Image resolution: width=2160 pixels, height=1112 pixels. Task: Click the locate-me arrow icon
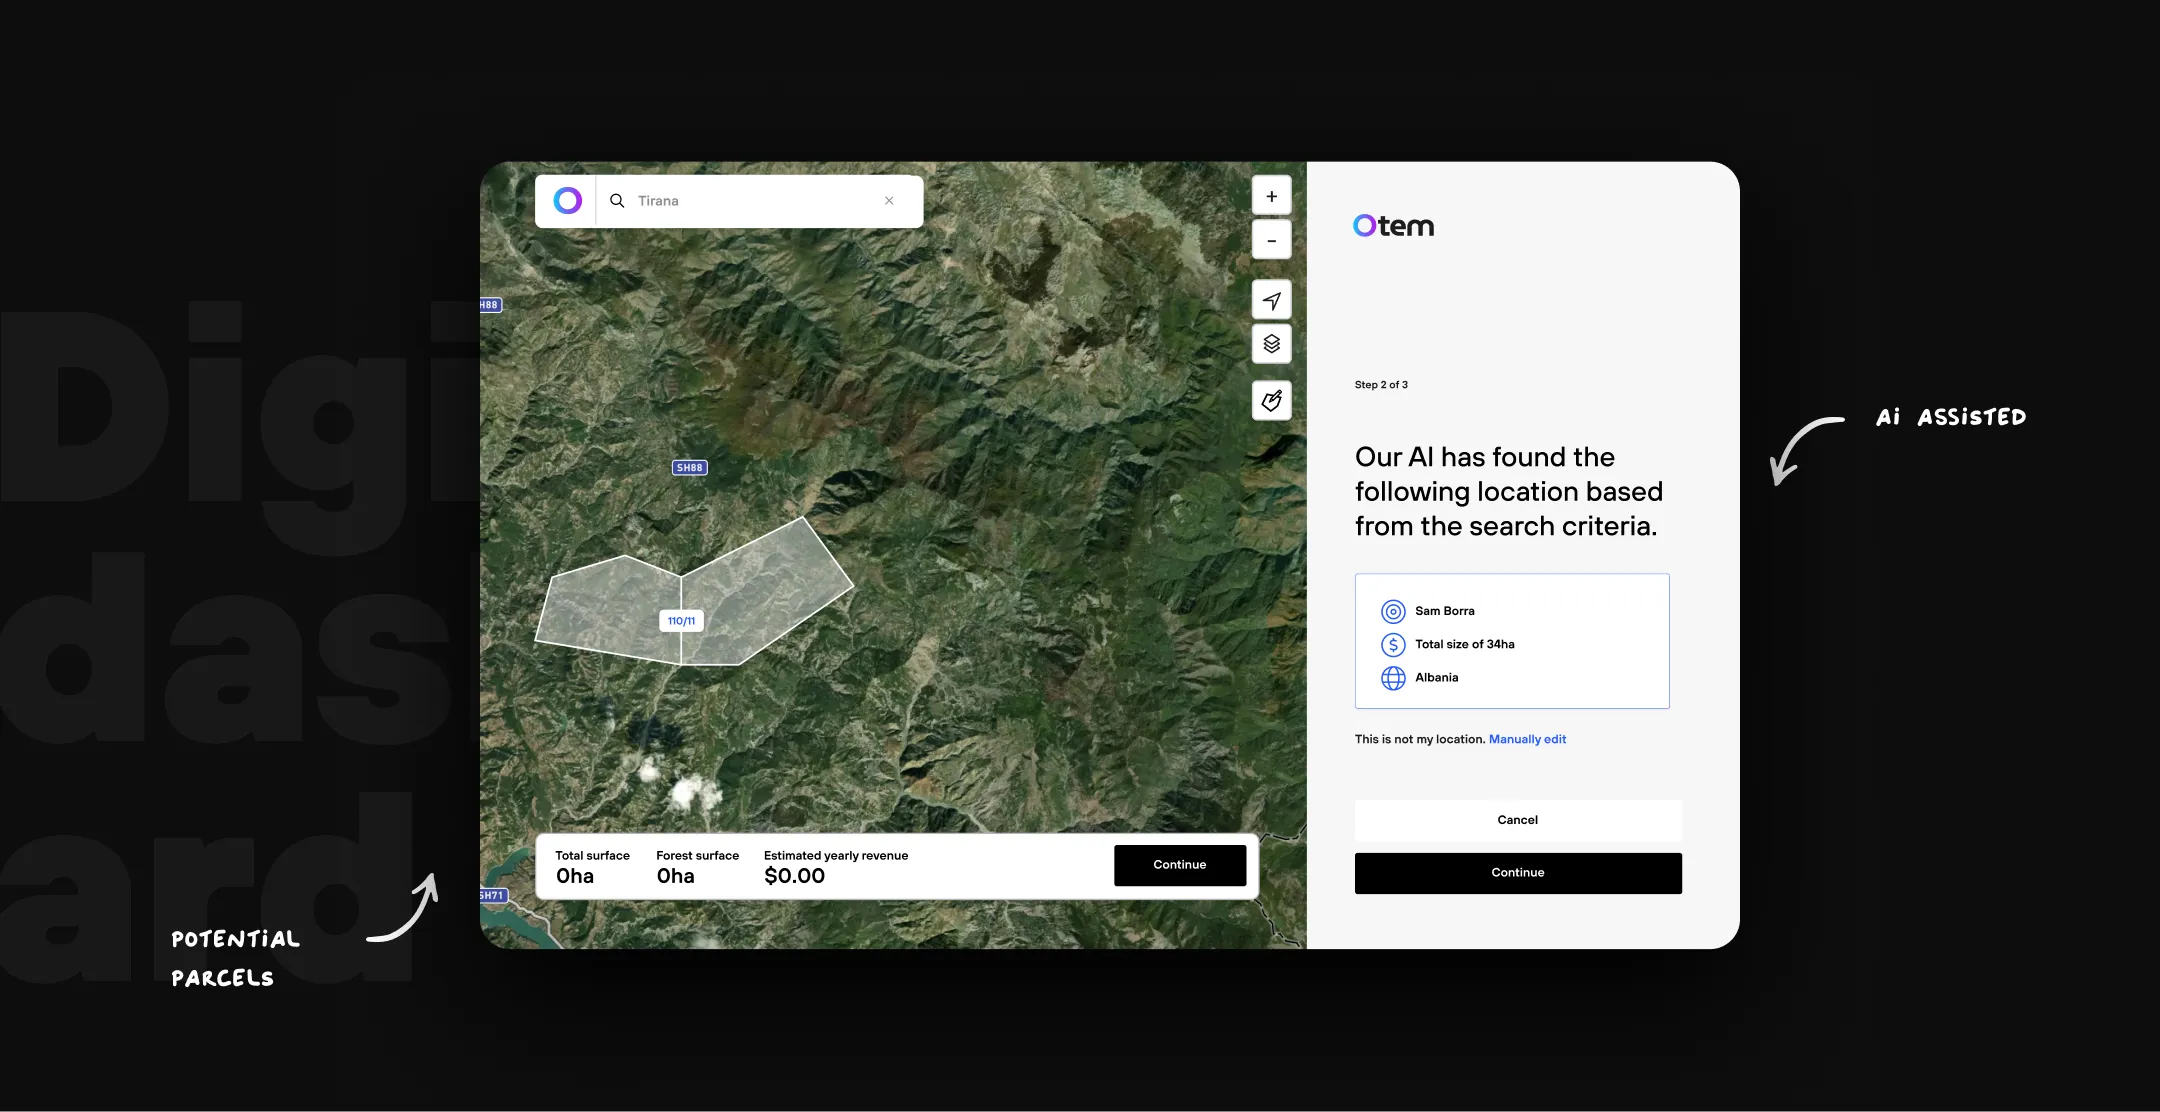coord(1272,300)
